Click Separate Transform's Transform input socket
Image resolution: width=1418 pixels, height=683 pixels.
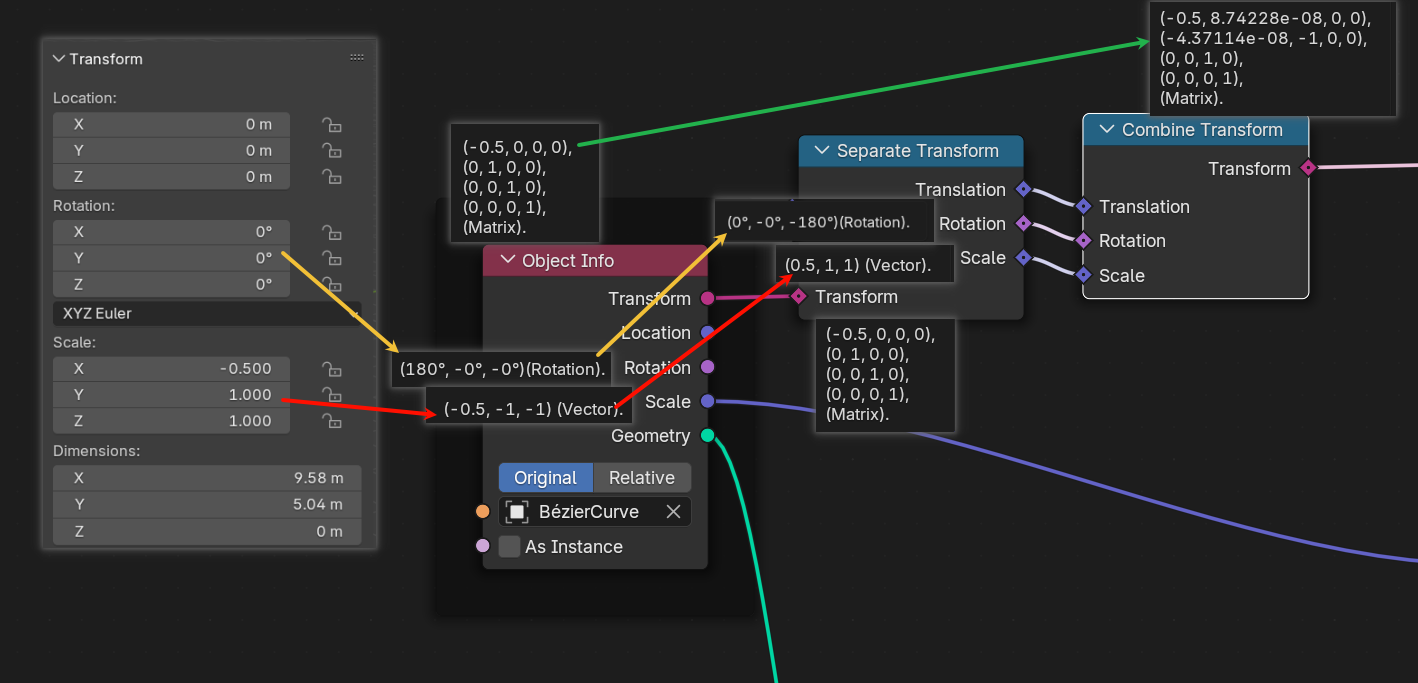pos(798,296)
